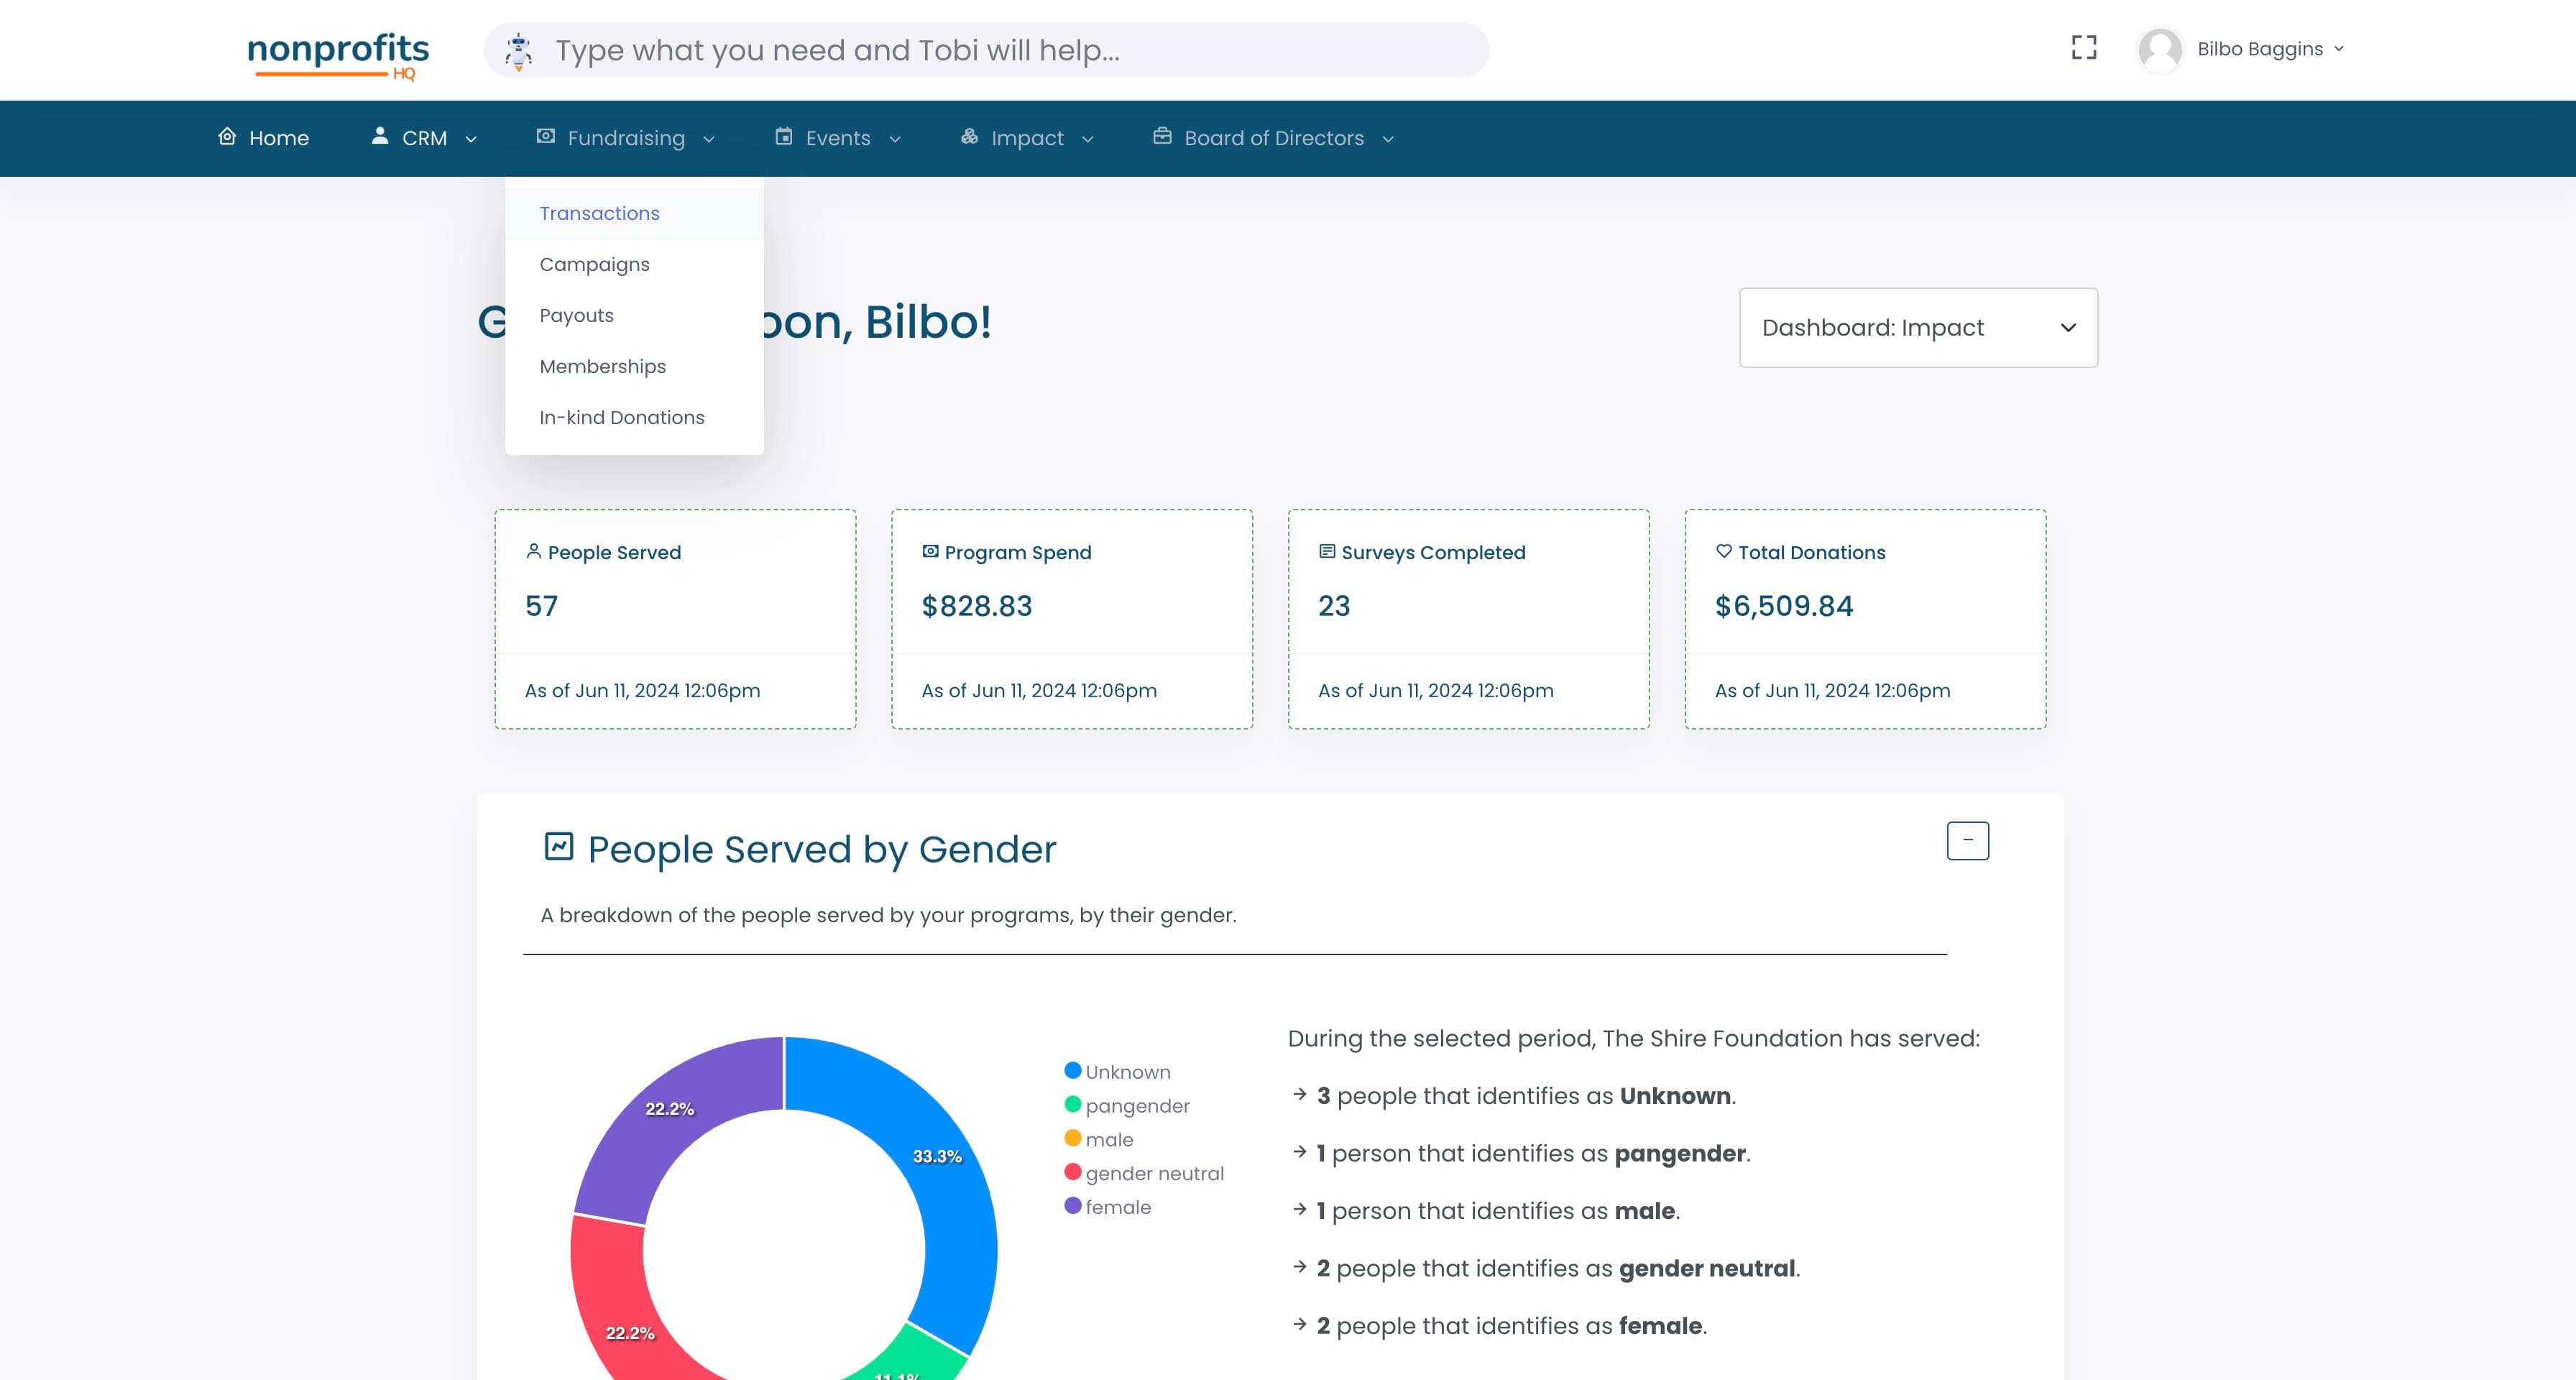Toggle the pangender legend color dot
The width and height of the screenshot is (2576, 1380).
[x=1073, y=1104]
